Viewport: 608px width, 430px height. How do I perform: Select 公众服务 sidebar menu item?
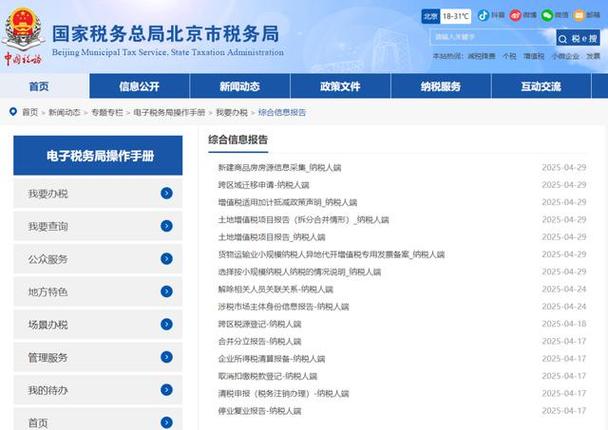tap(98, 259)
